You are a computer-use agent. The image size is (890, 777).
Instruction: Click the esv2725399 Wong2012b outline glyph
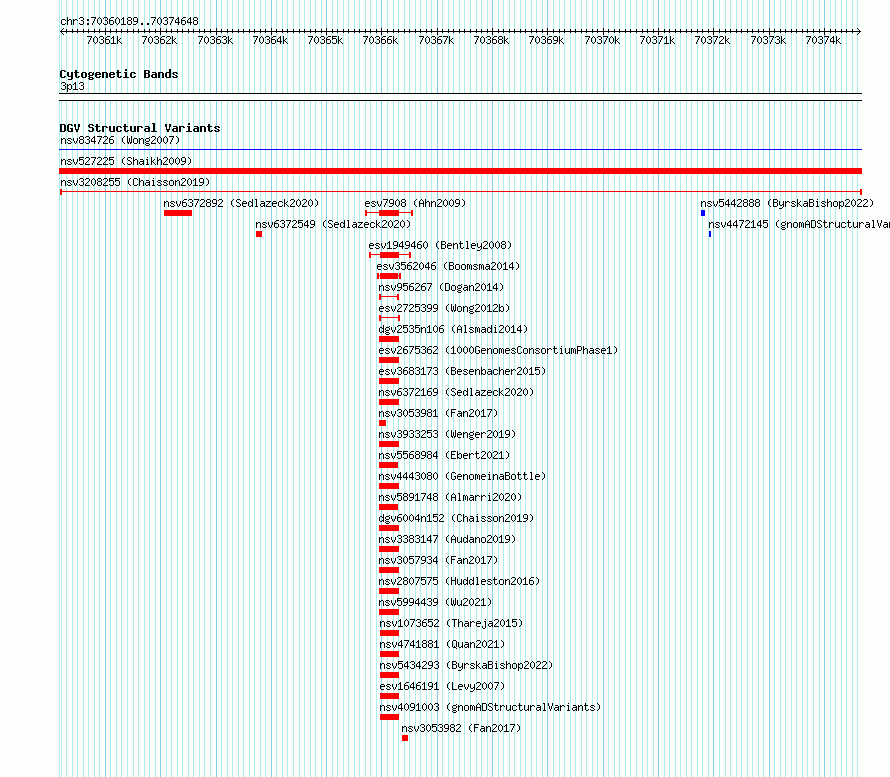click(389, 318)
